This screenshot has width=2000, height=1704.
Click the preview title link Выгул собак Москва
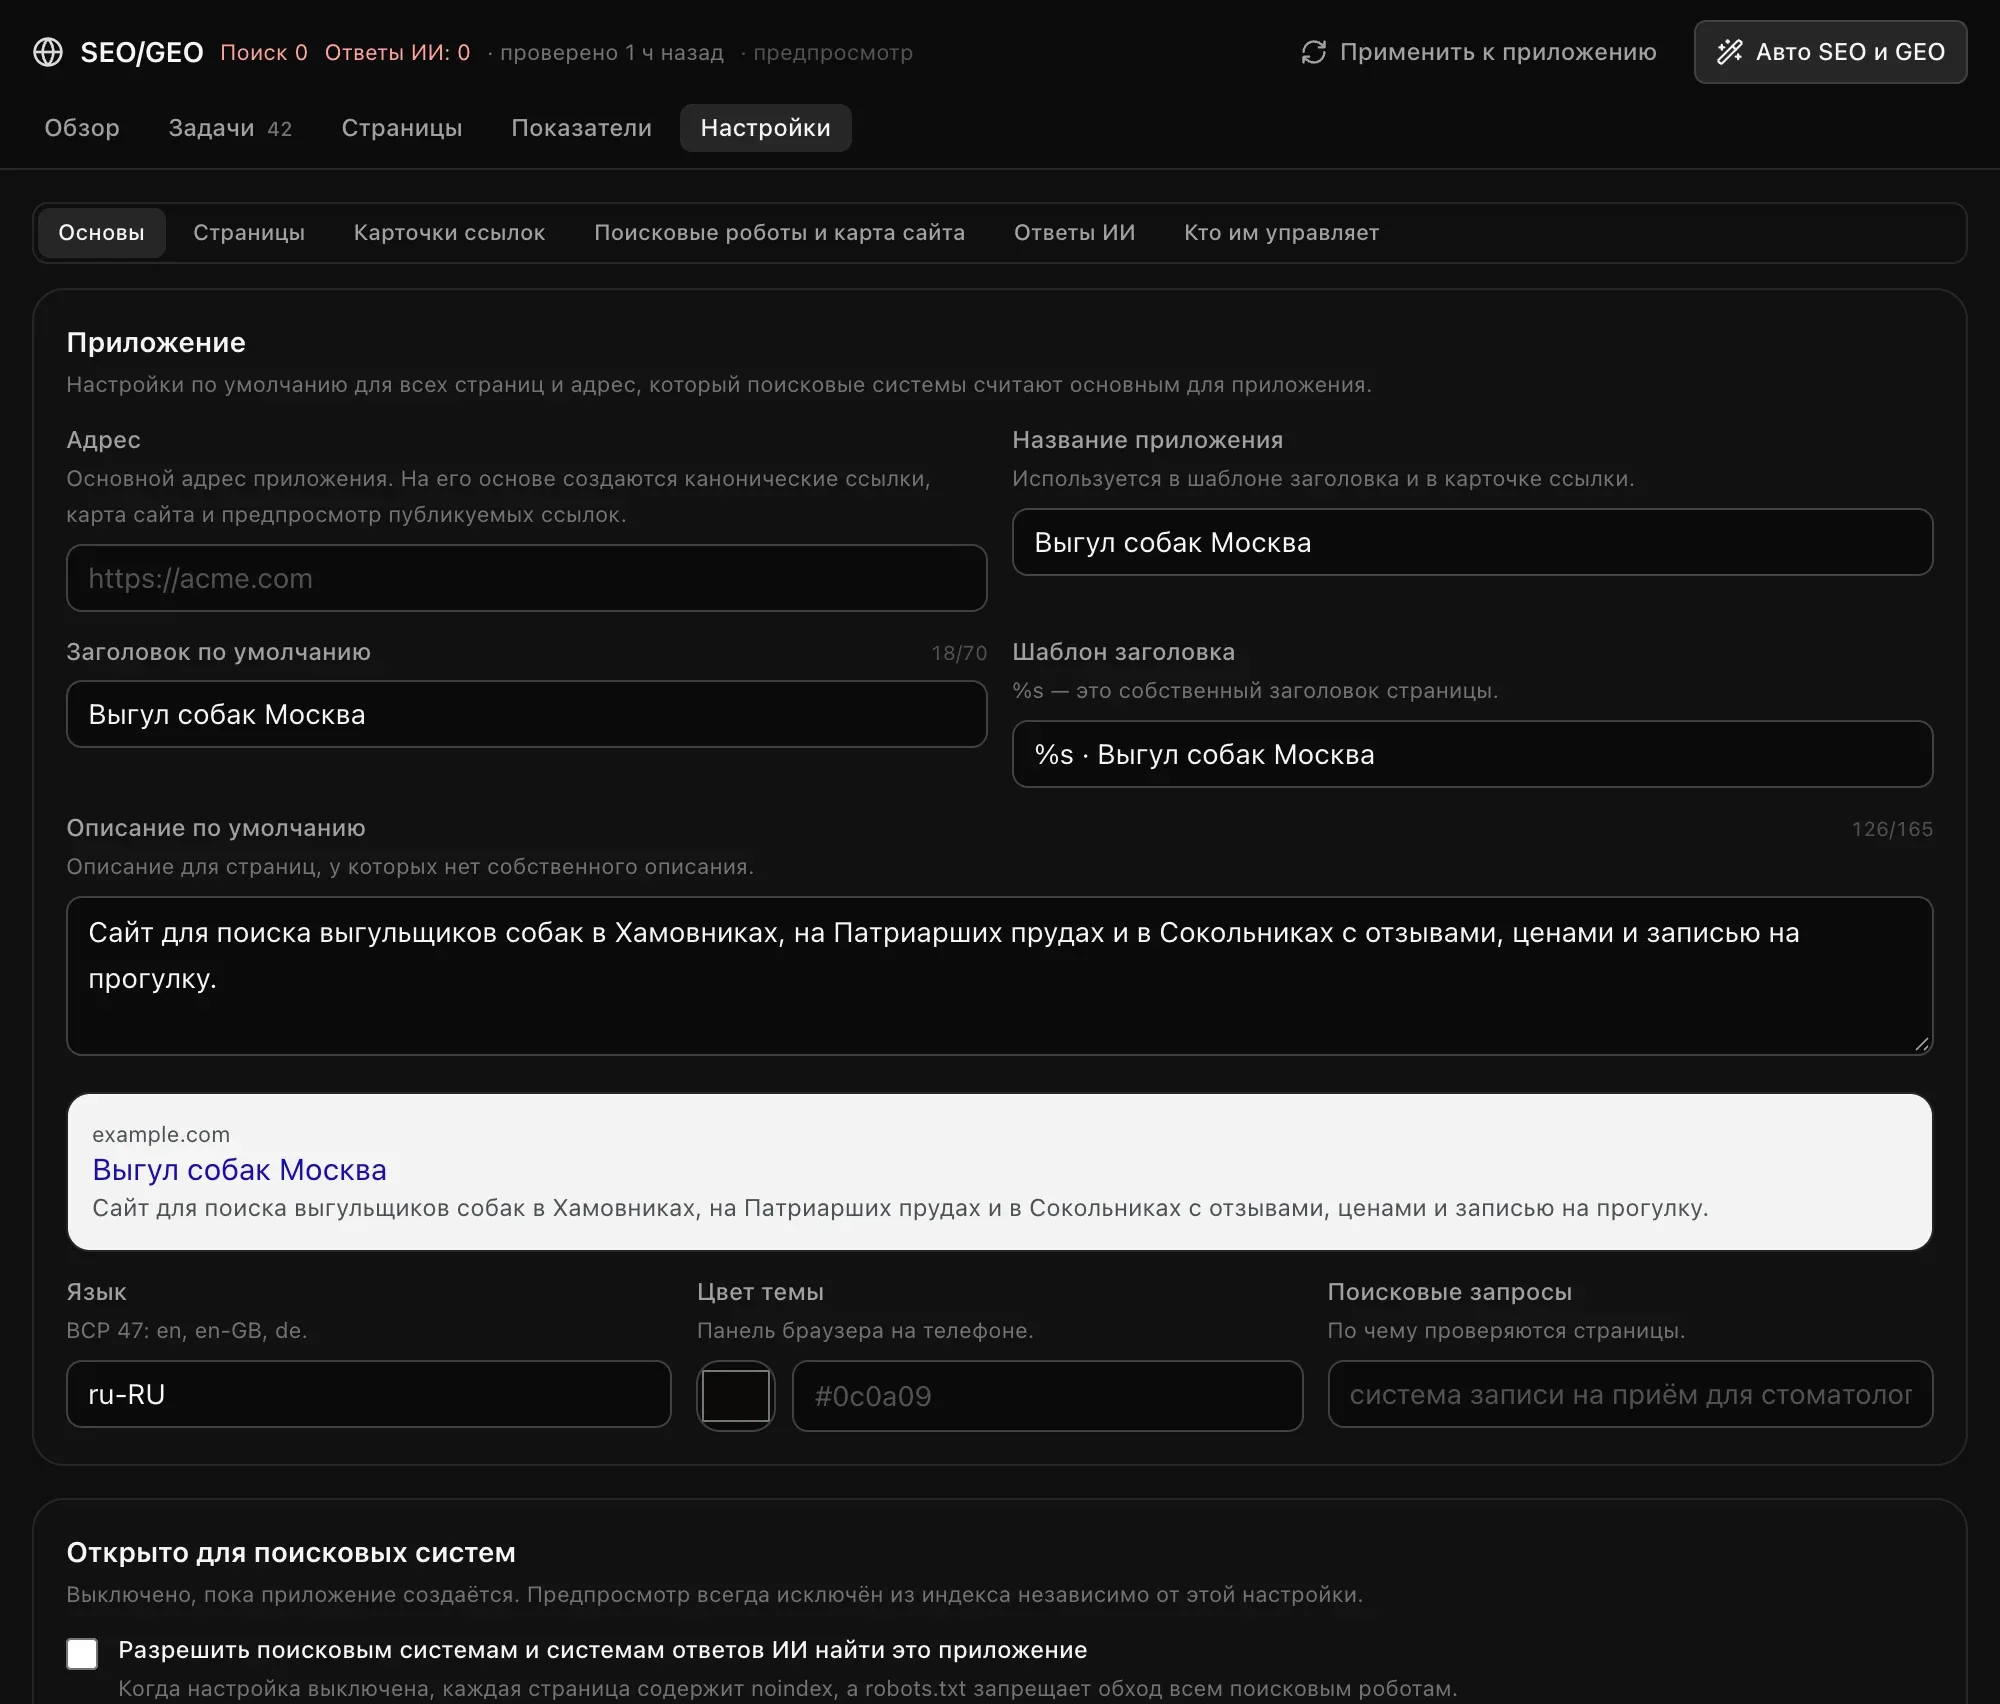pos(239,1169)
